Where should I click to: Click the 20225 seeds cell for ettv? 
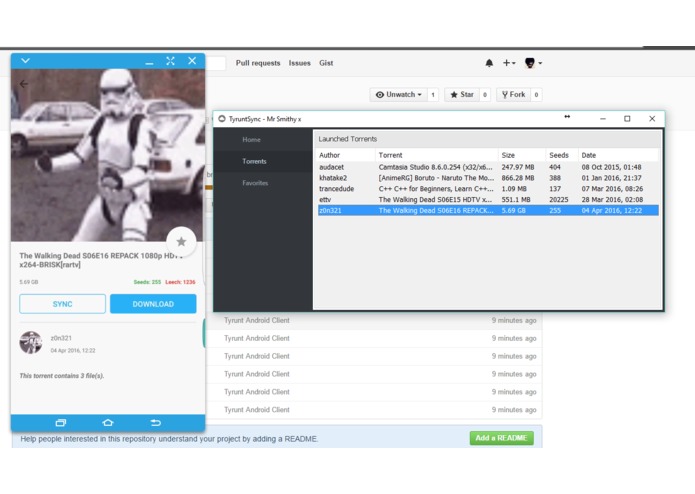[558, 199]
